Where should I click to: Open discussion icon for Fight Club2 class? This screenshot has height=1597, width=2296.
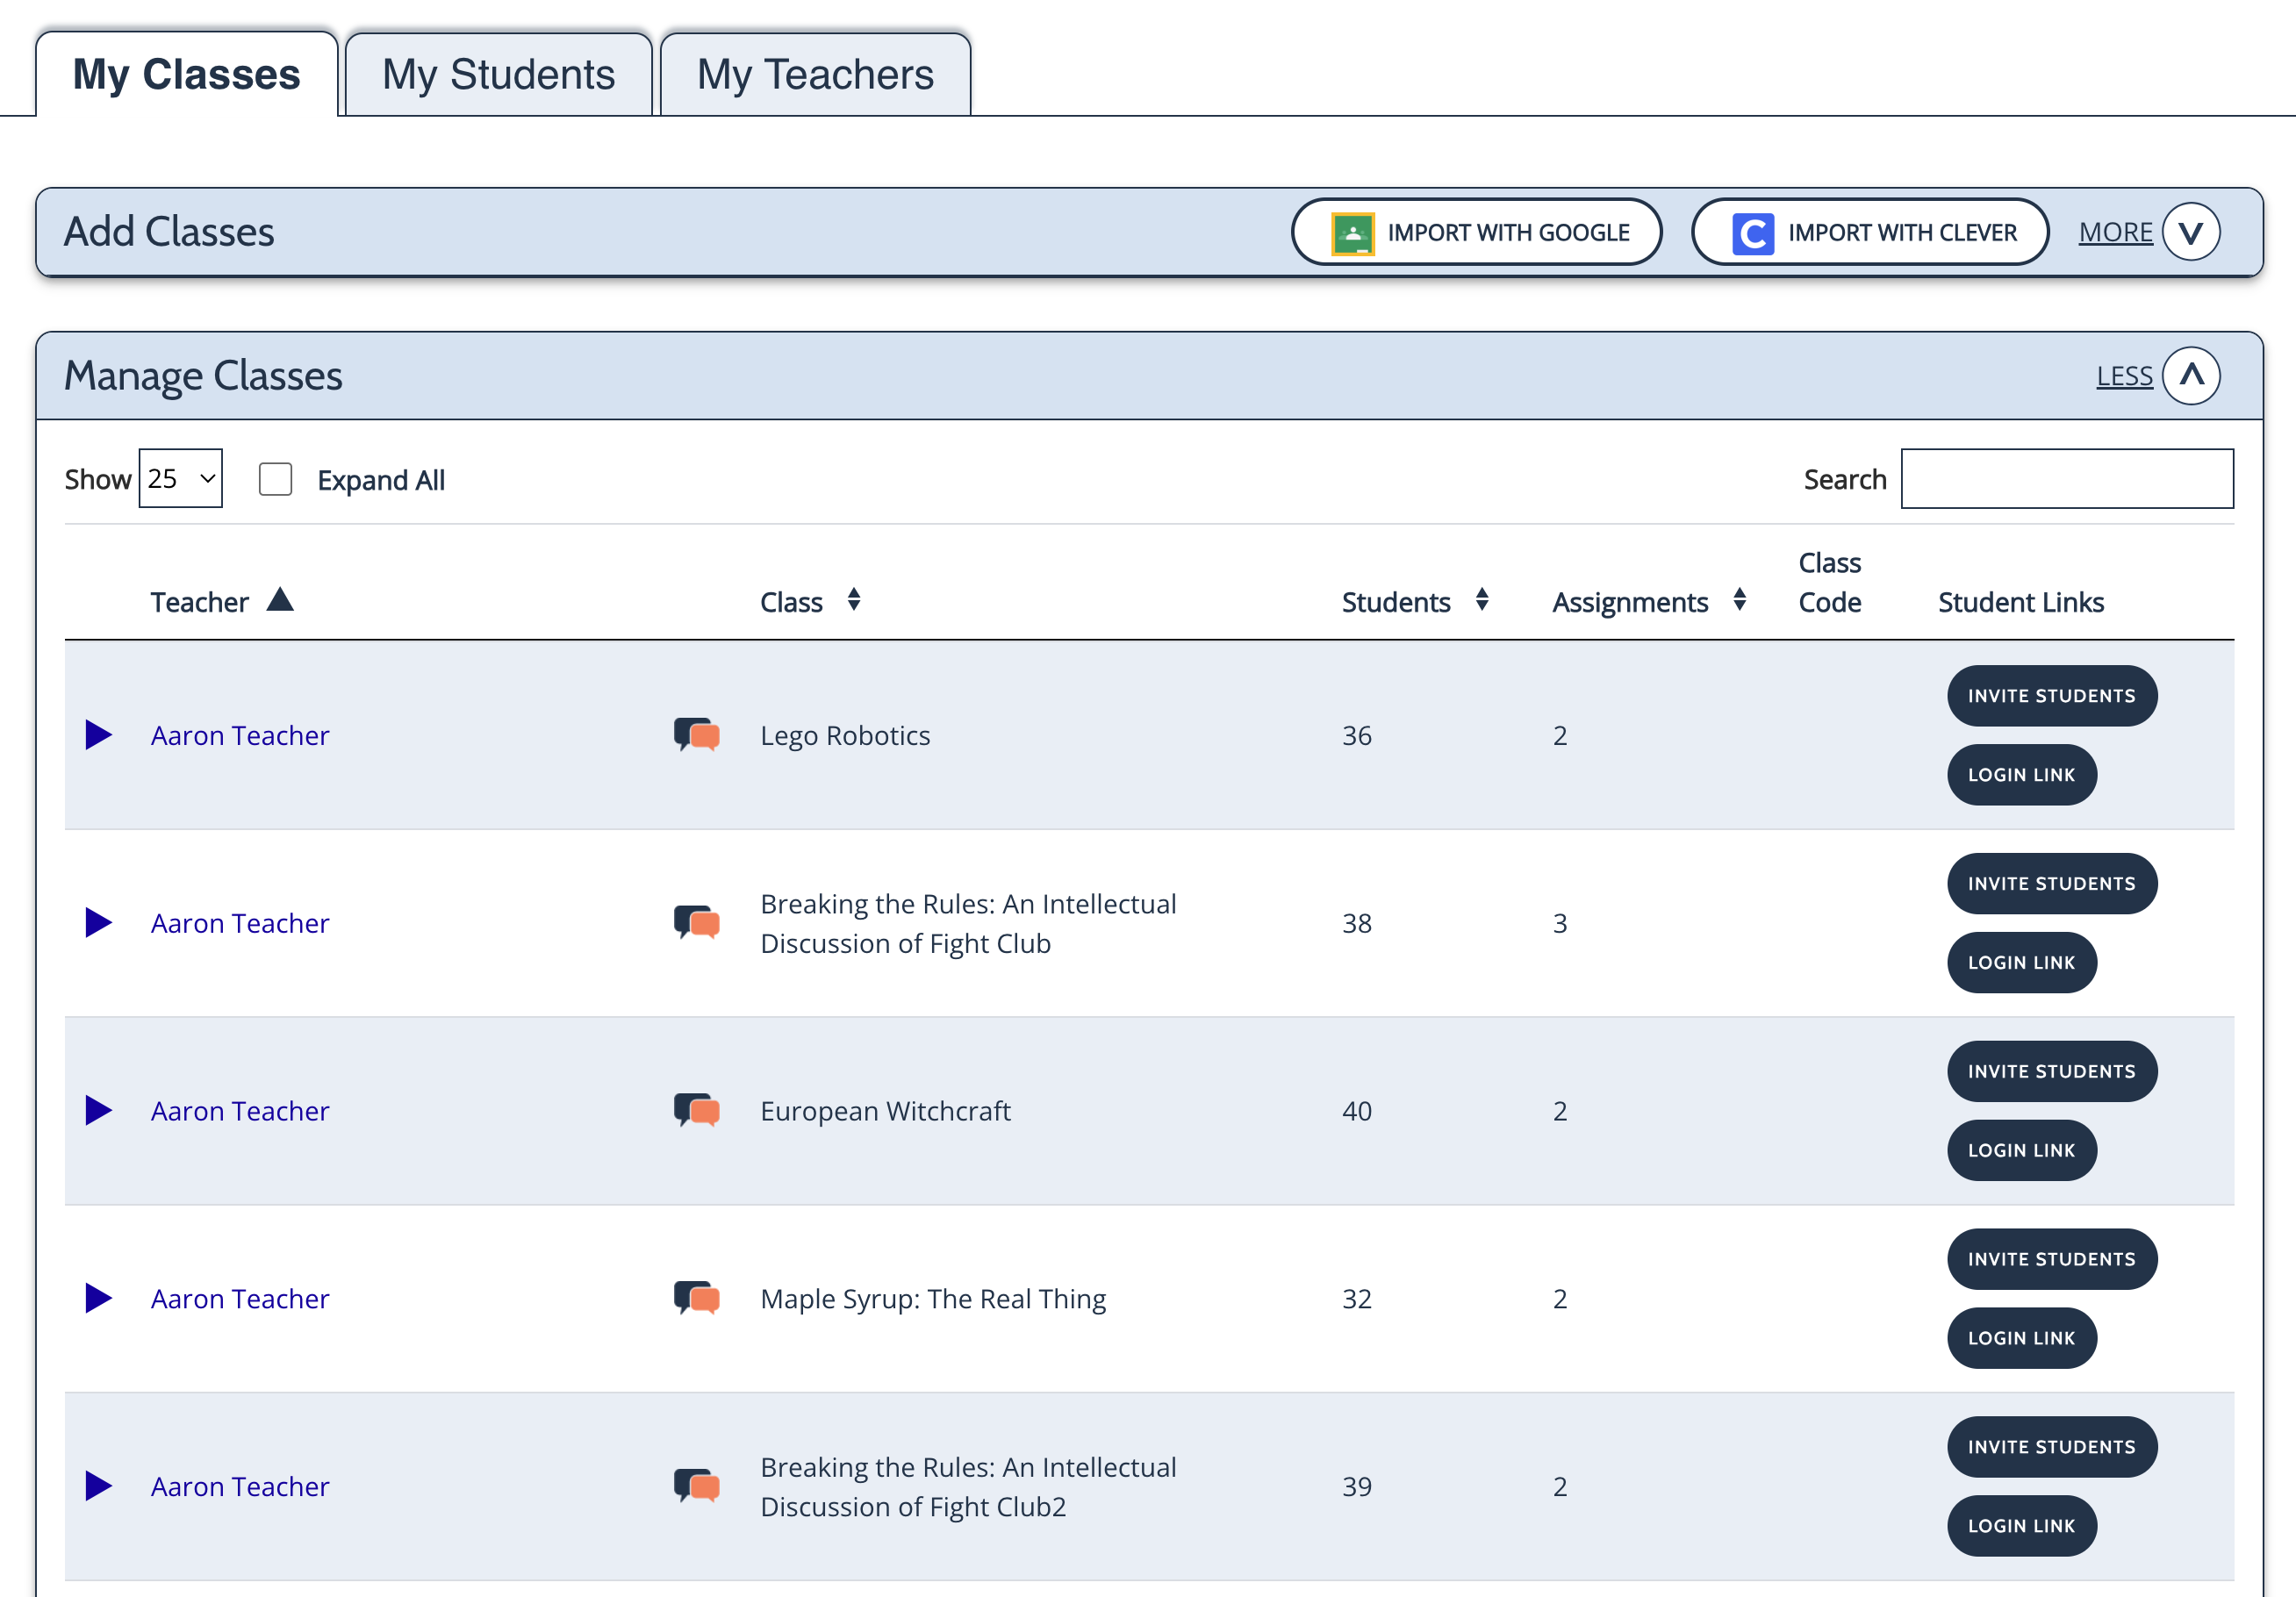[697, 1486]
